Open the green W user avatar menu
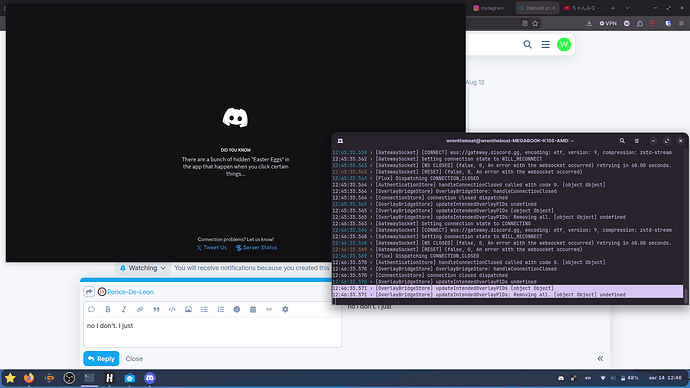Image resolution: width=690 pixels, height=388 pixels. tap(564, 44)
